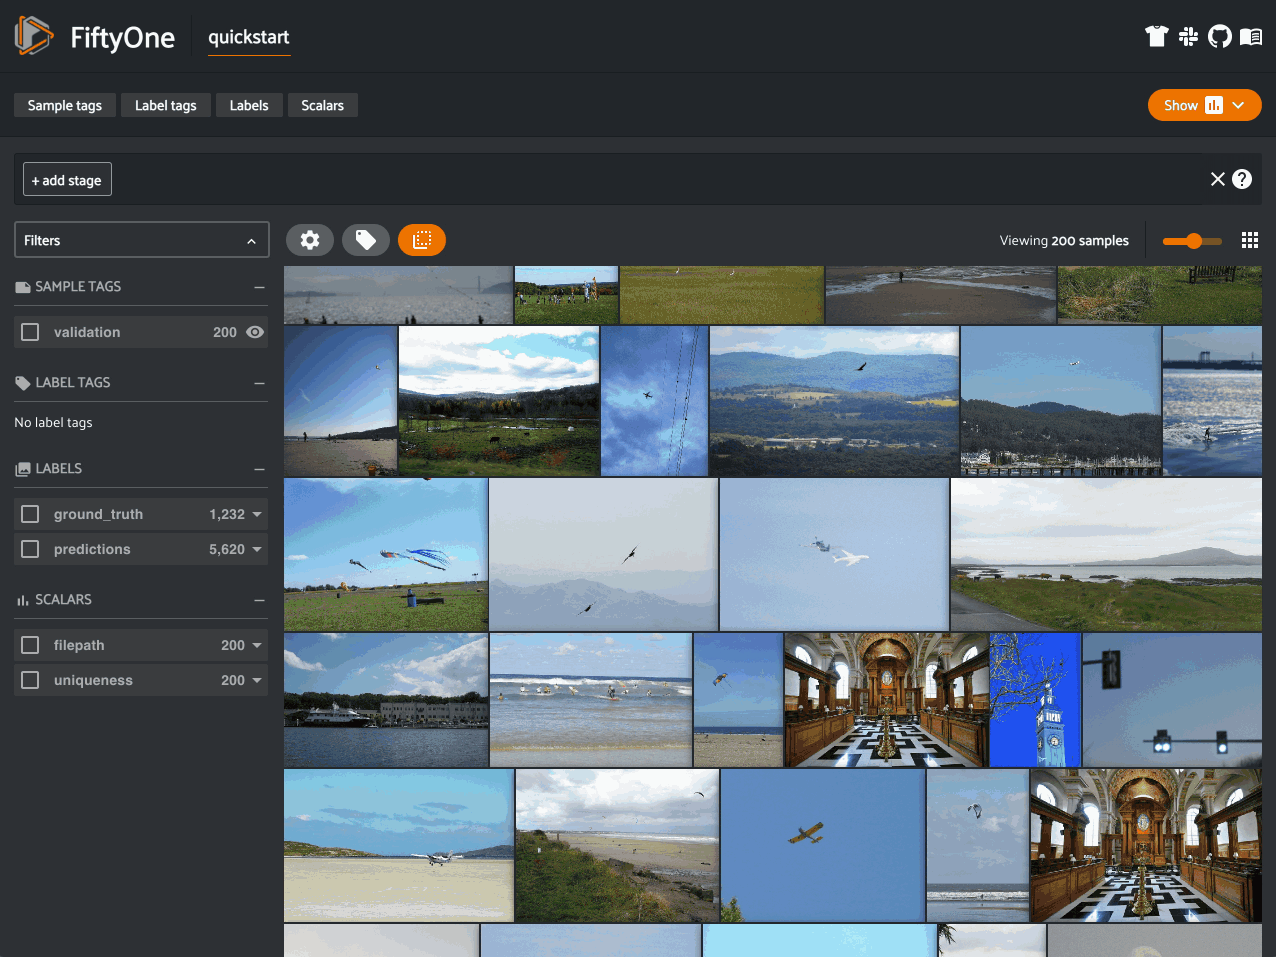Click the FiftyOne logo icon

[x=33, y=36]
